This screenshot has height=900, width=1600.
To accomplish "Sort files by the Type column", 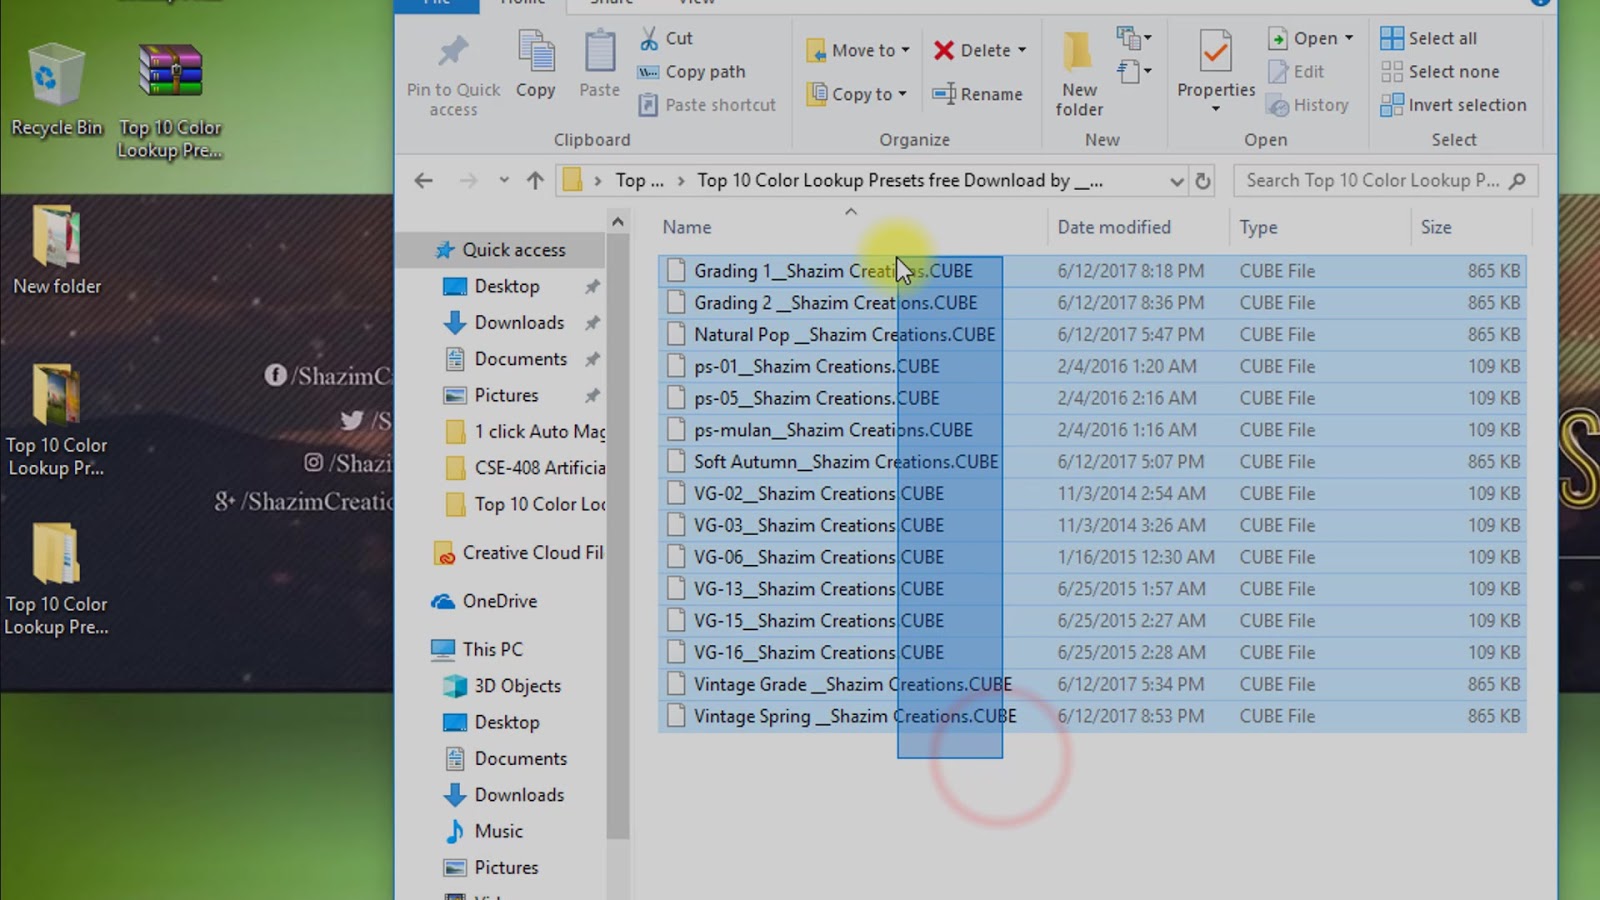I will (x=1258, y=228).
